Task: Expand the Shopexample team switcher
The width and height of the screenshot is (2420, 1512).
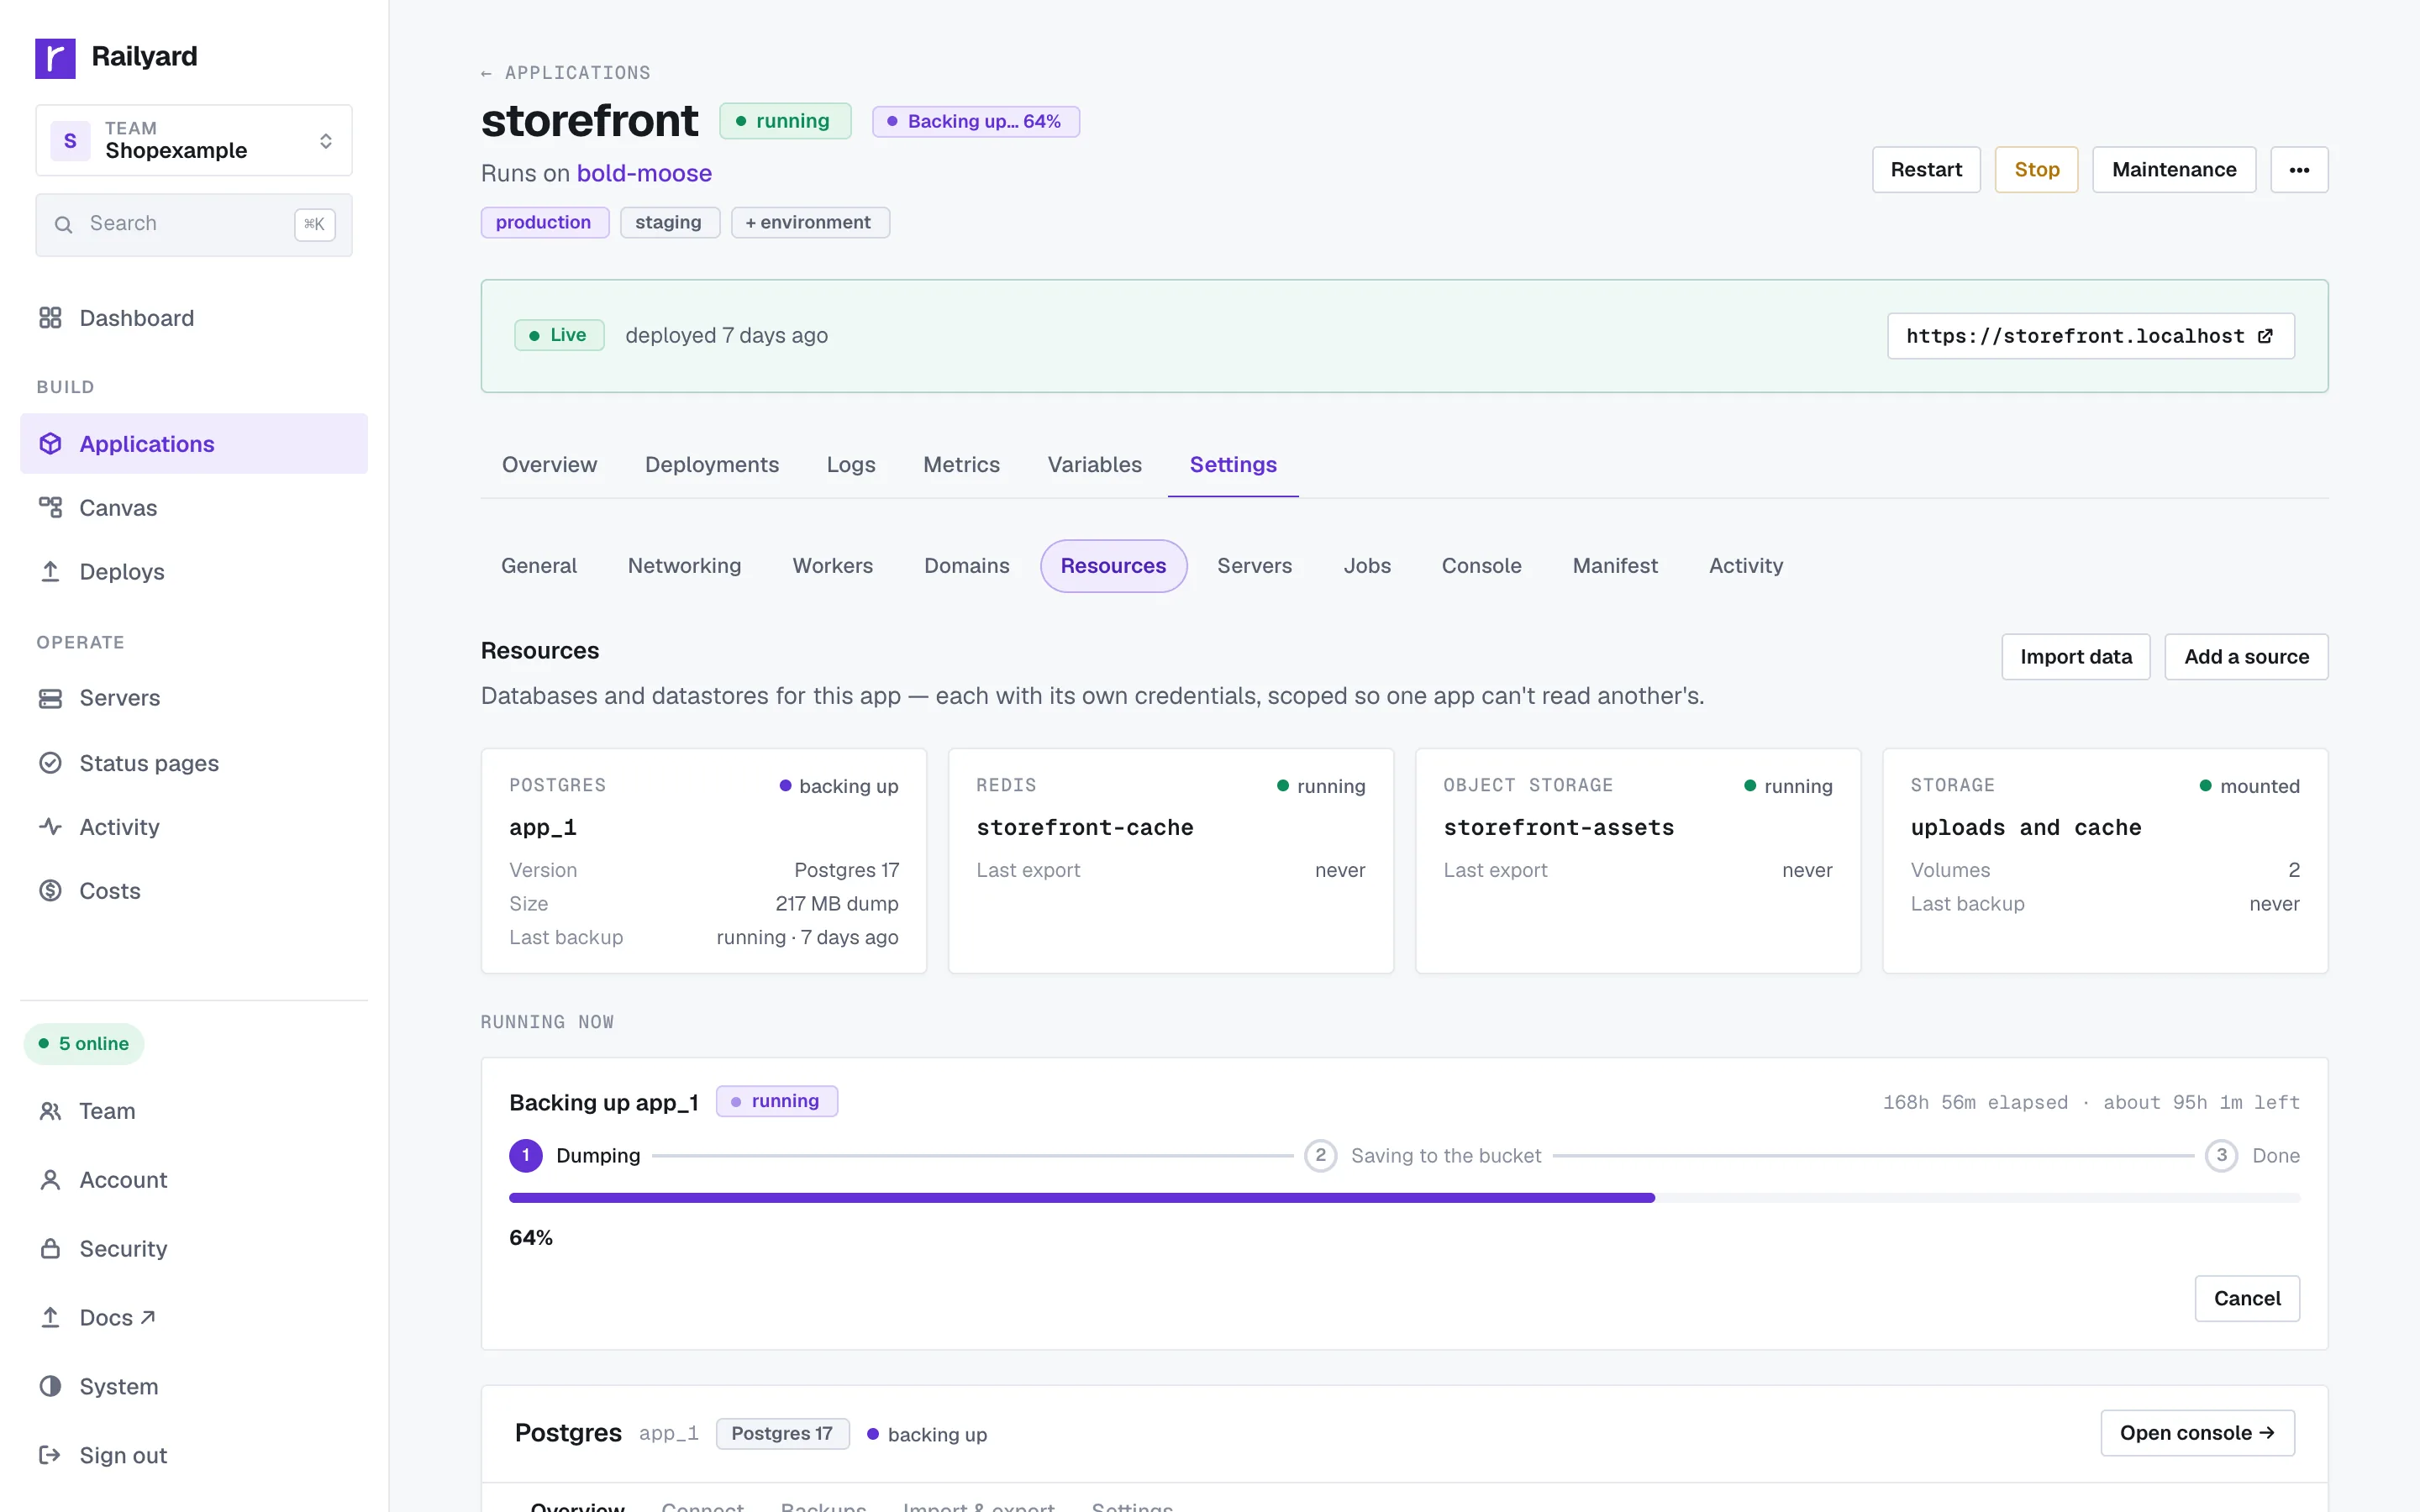Action: [x=194, y=140]
